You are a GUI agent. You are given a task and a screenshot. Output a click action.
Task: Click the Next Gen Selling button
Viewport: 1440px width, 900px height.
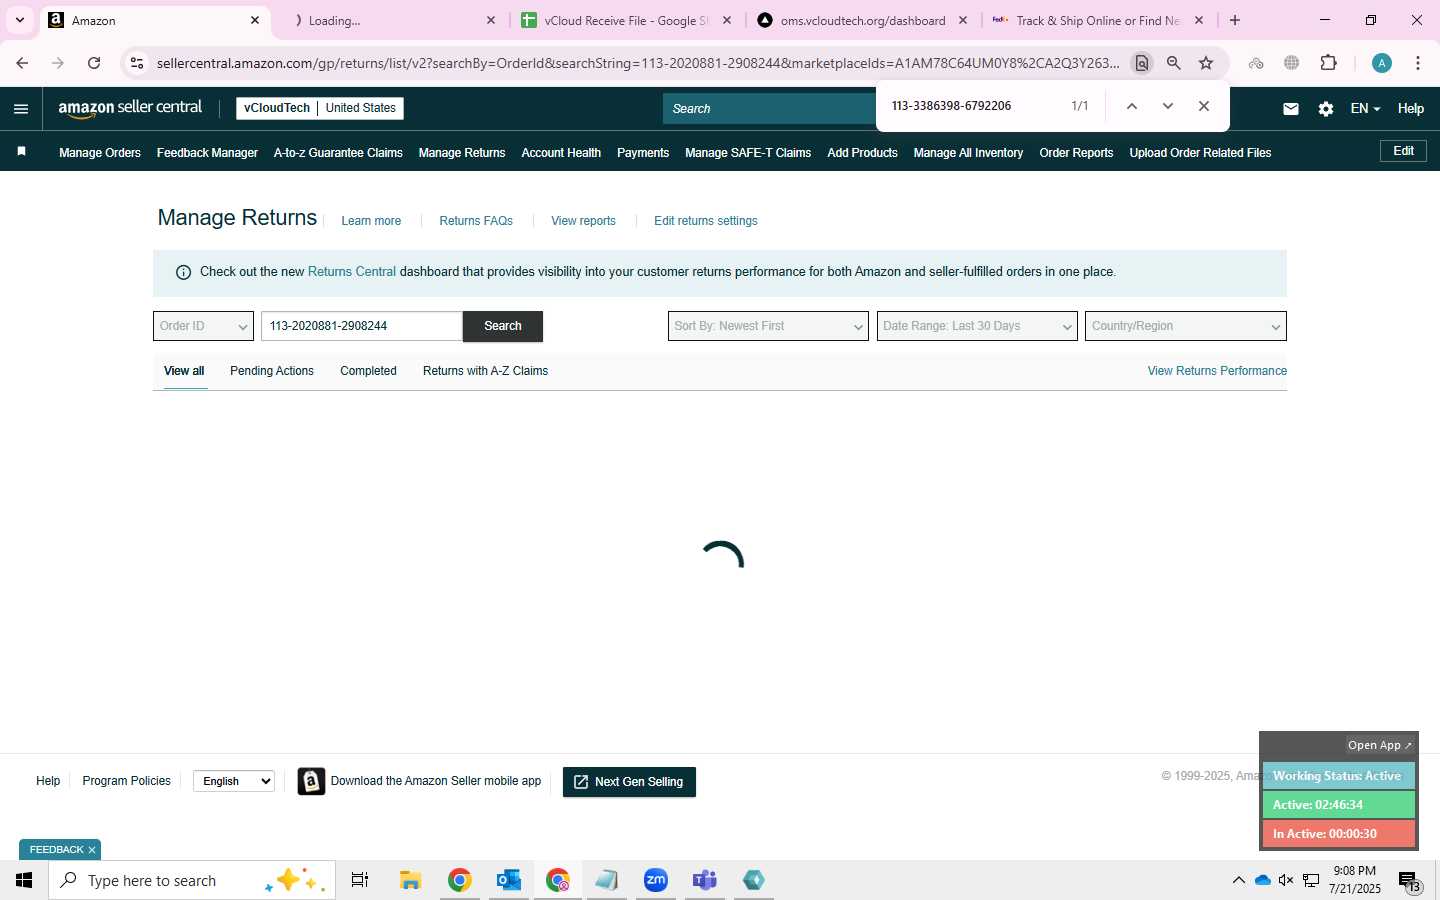point(629,782)
